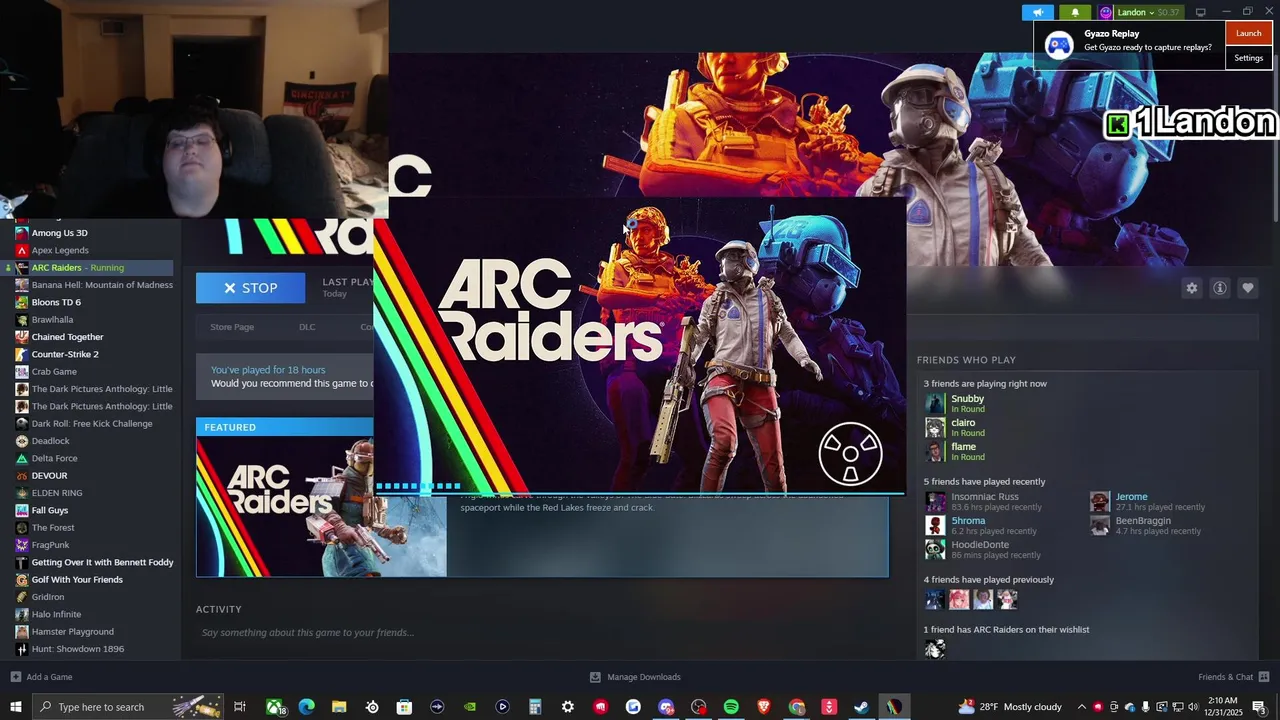1280x720 pixels.
Task: Open Windows Start menu
Action: point(16,707)
